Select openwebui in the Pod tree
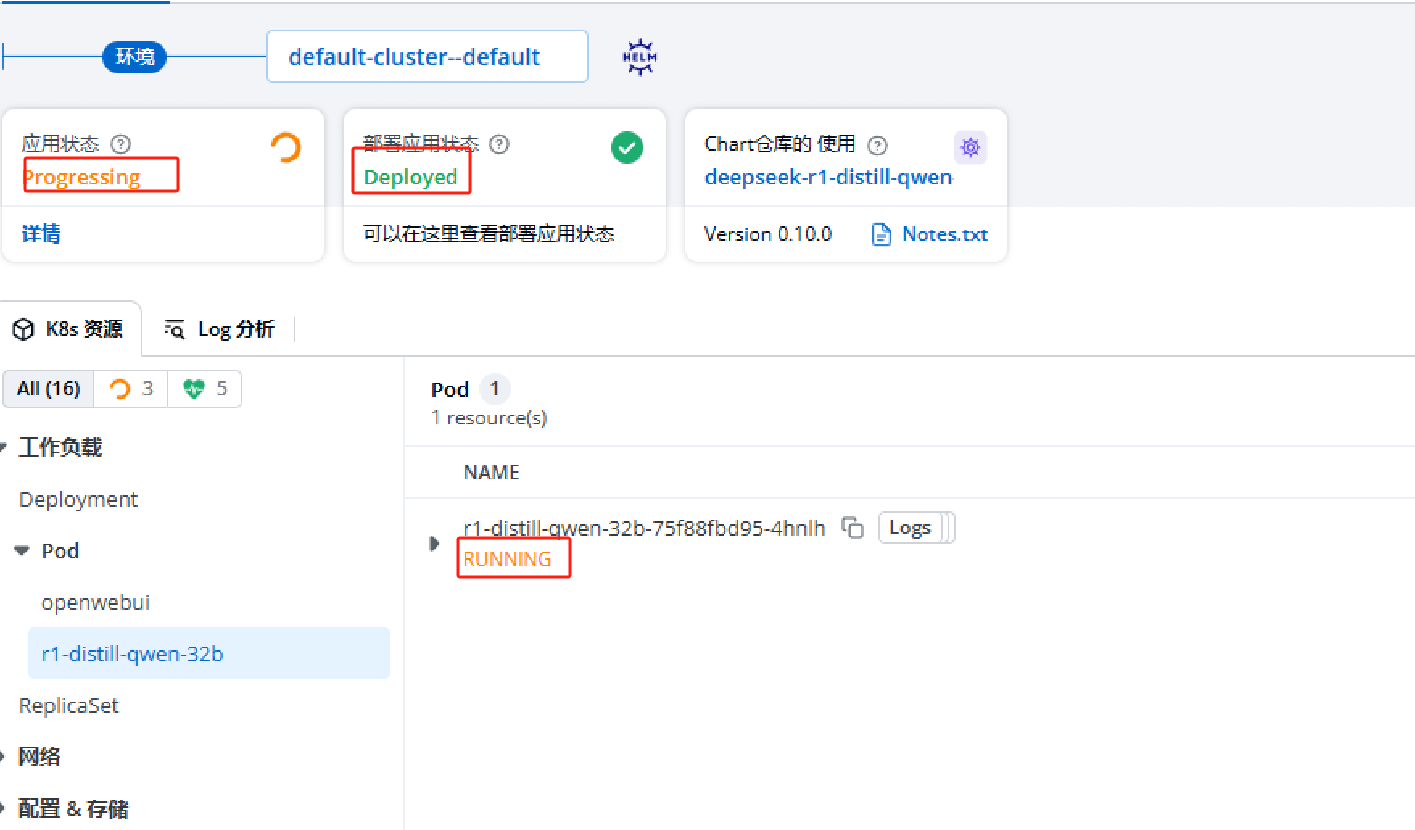 point(95,603)
